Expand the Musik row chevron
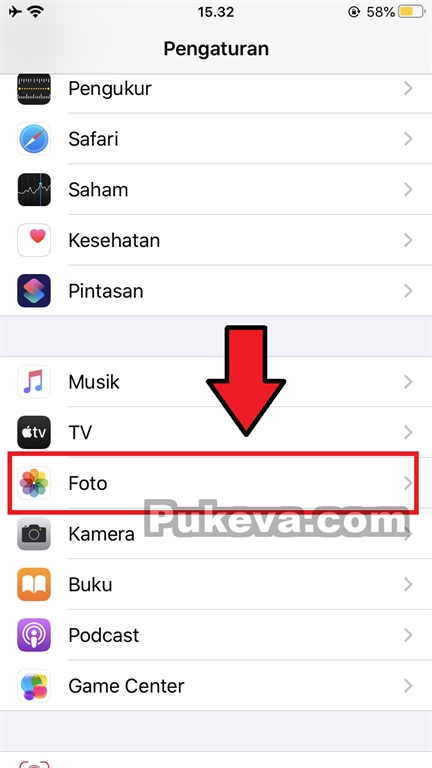Viewport: 432px width, 768px height. tap(408, 382)
